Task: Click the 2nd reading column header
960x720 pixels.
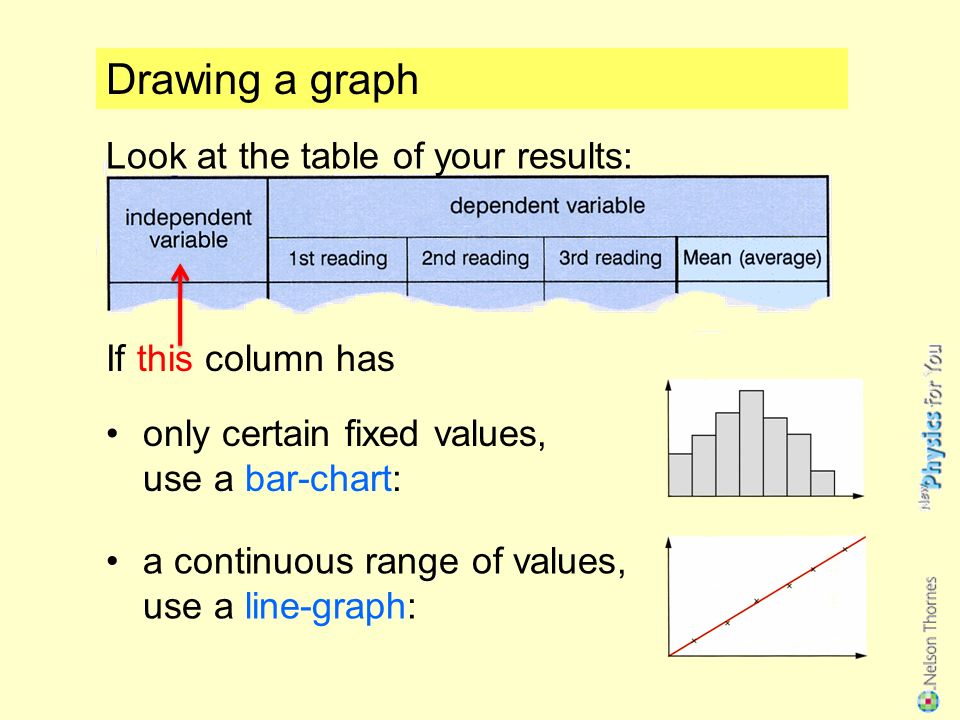Action: point(475,259)
